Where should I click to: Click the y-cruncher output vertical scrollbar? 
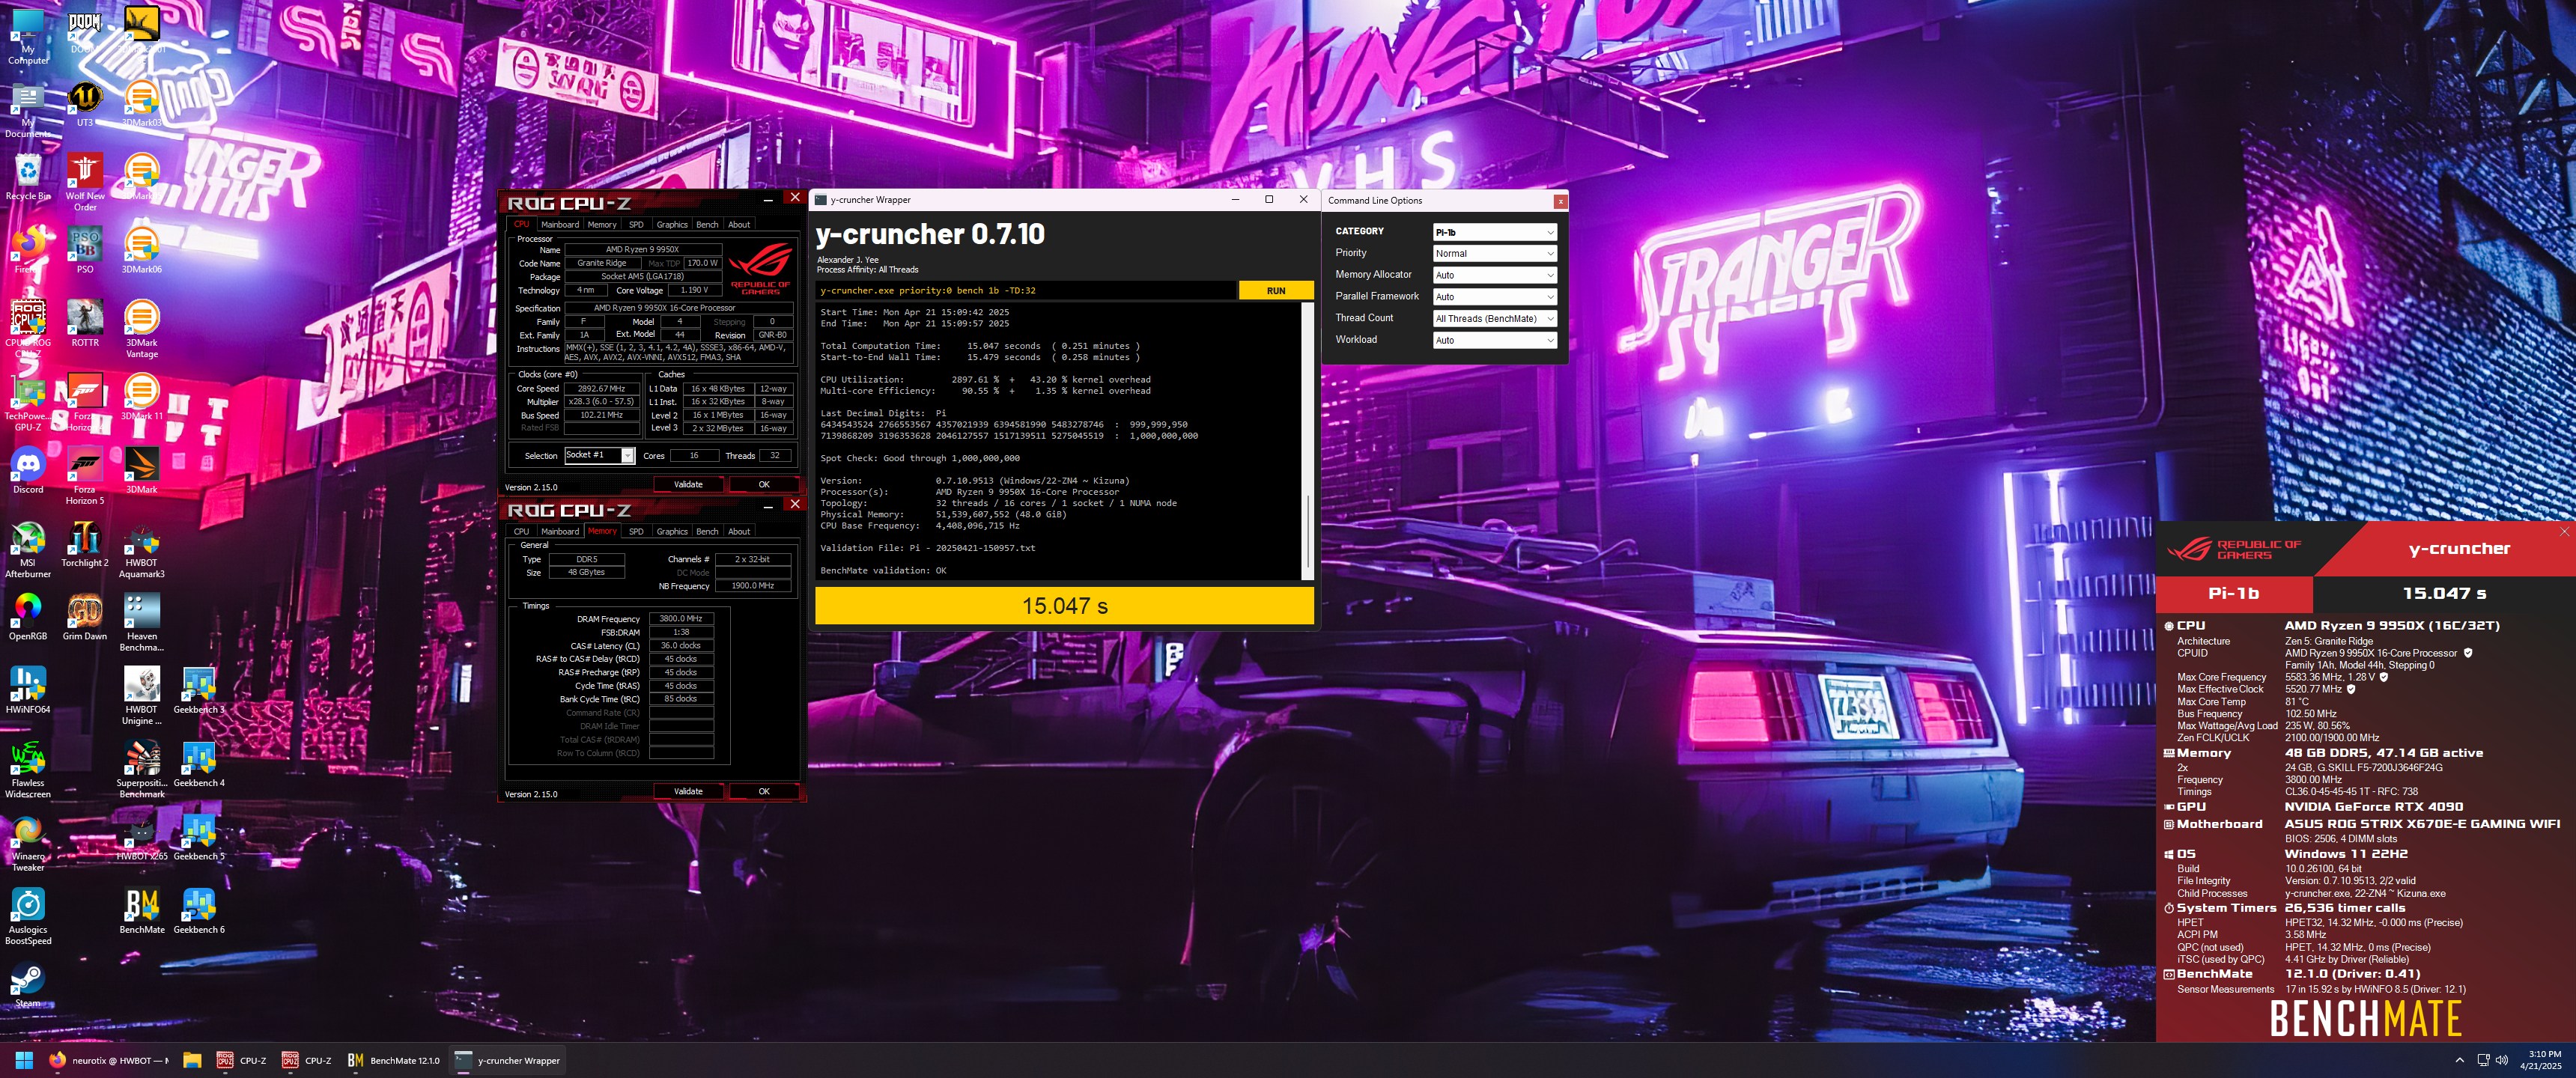point(1308,441)
